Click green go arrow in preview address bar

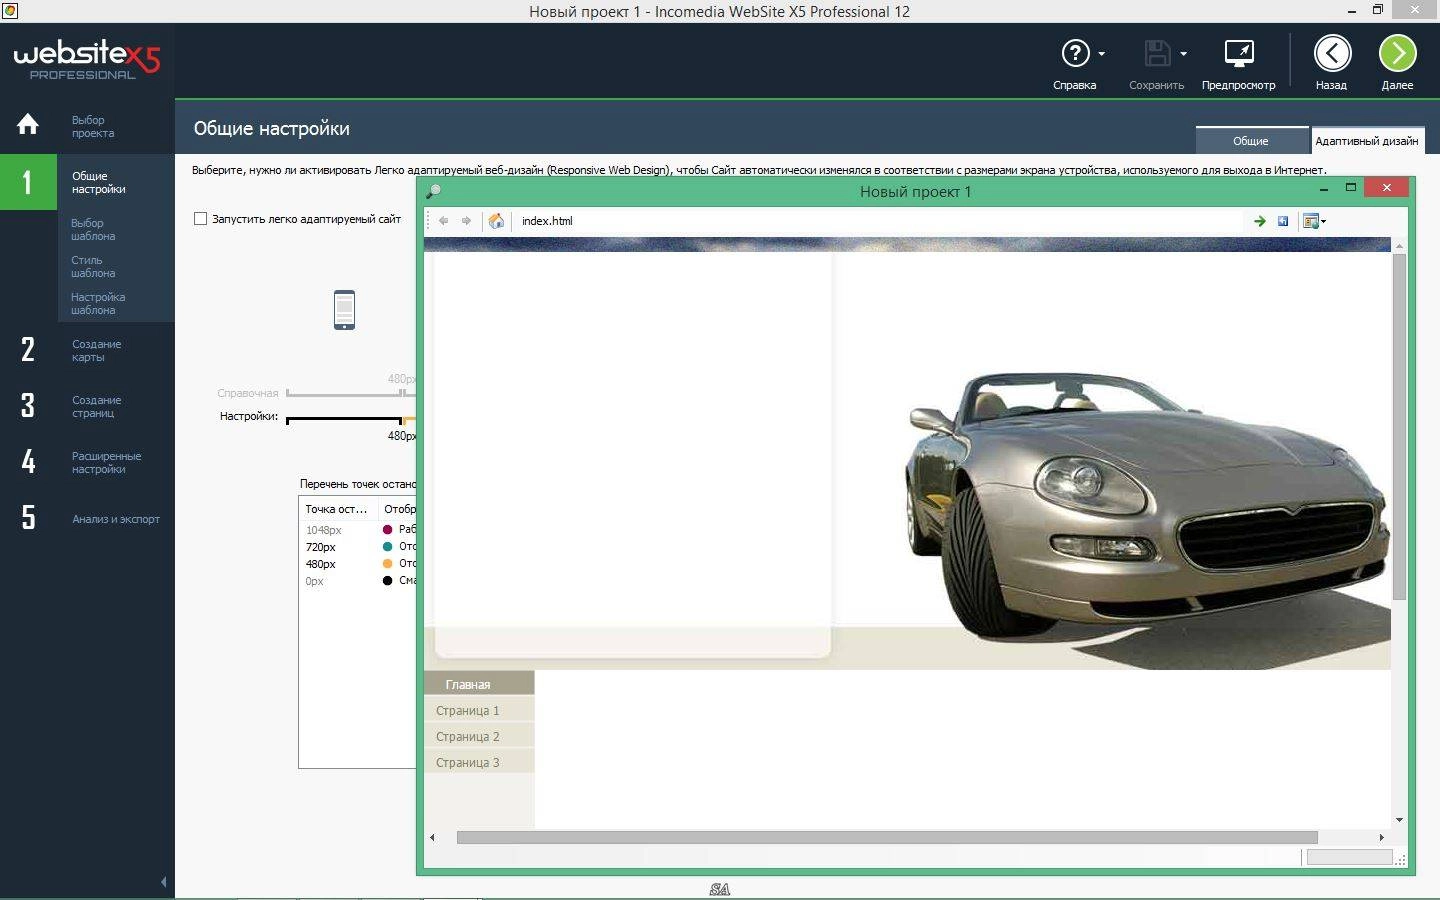pos(1260,221)
